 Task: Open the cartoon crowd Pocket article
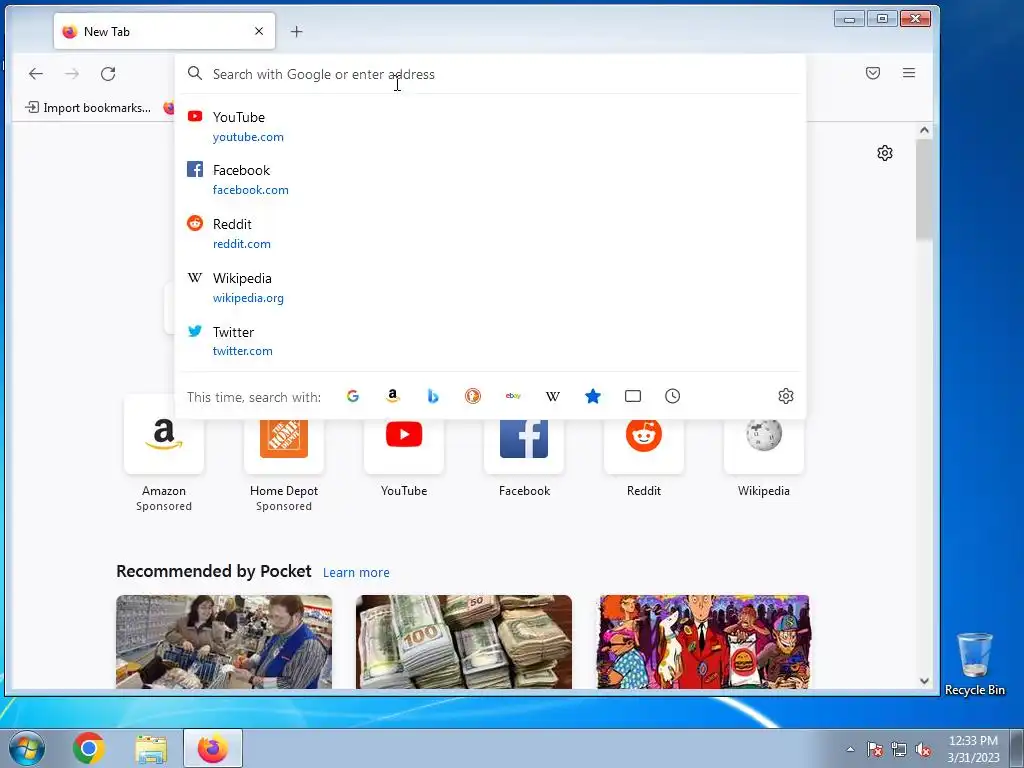[x=703, y=641]
